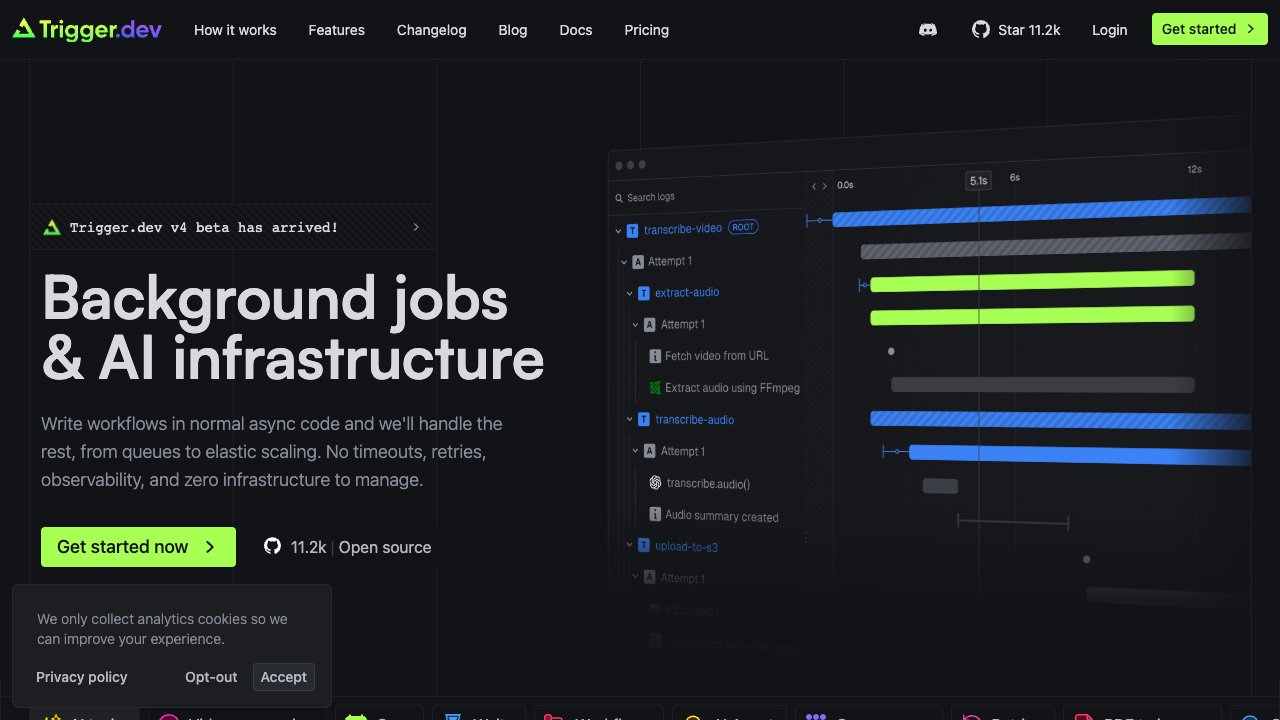Click the gray Extract audio using FFmpeg bar
Screen dimensions: 1280x720
click(x=1043, y=385)
